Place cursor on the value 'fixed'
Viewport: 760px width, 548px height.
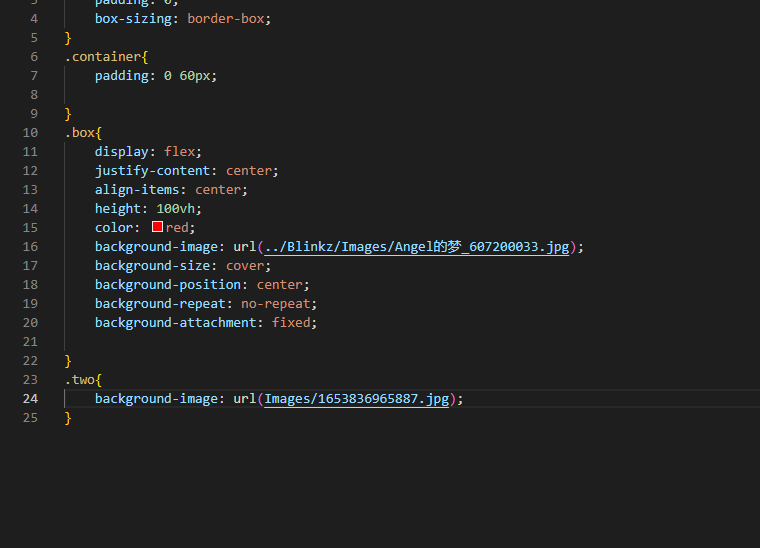tap(292, 323)
